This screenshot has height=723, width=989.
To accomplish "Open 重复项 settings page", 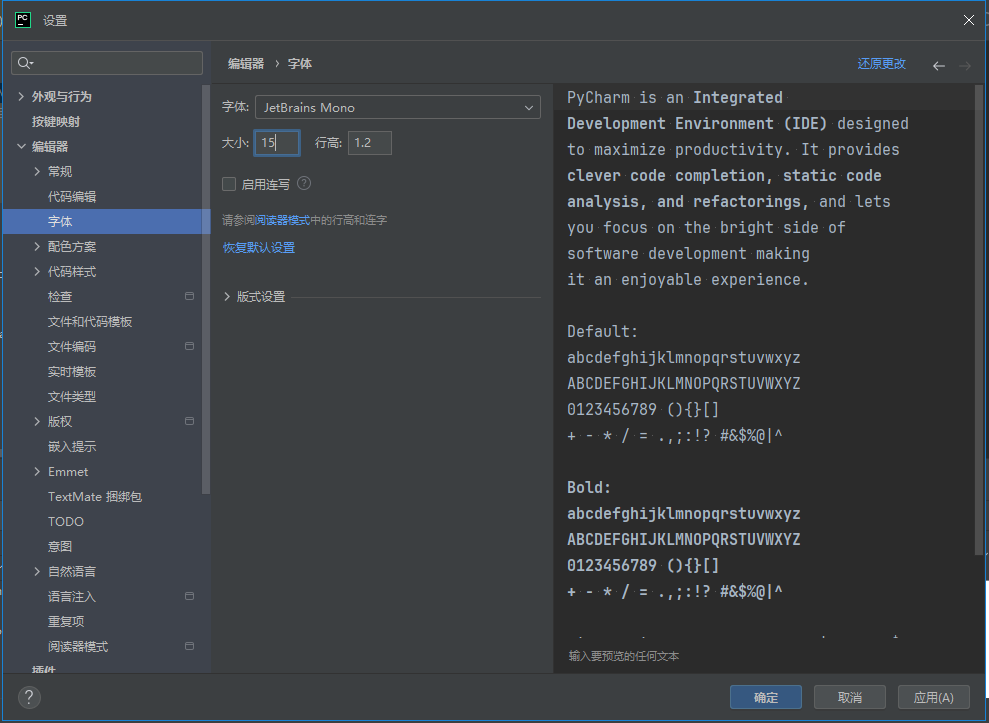I will tap(66, 621).
